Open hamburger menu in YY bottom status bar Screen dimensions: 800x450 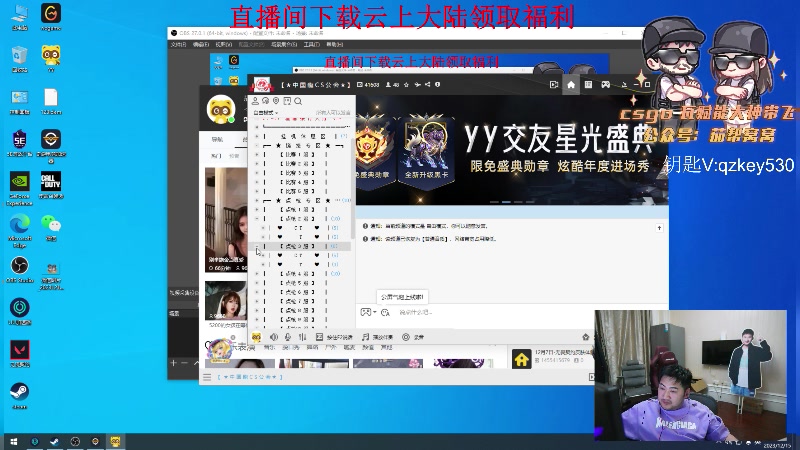point(207,377)
